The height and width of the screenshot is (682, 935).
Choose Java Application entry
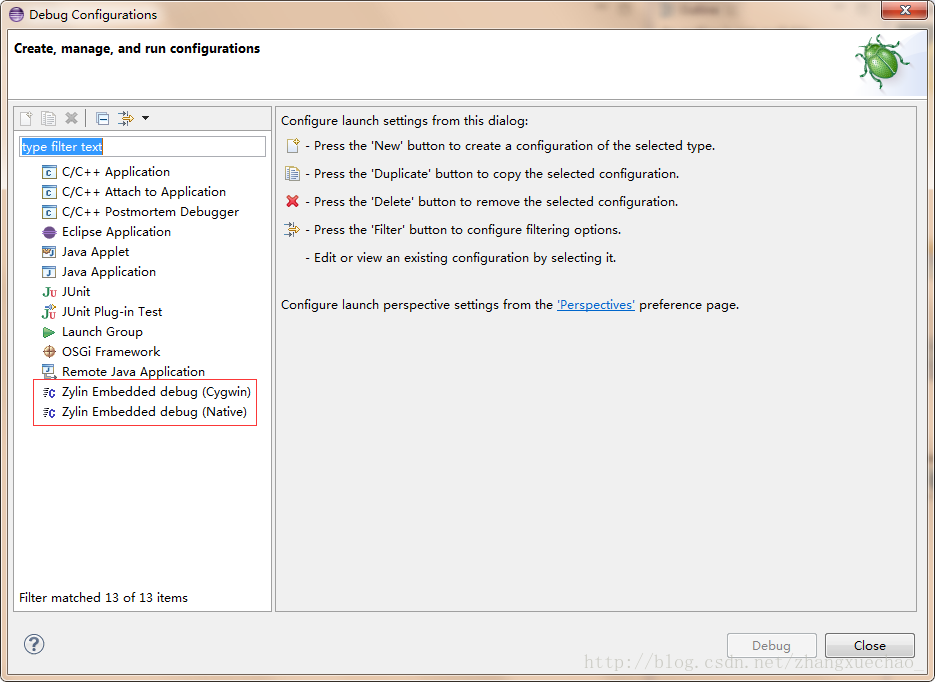pyautogui.click(x=109, y=272)
